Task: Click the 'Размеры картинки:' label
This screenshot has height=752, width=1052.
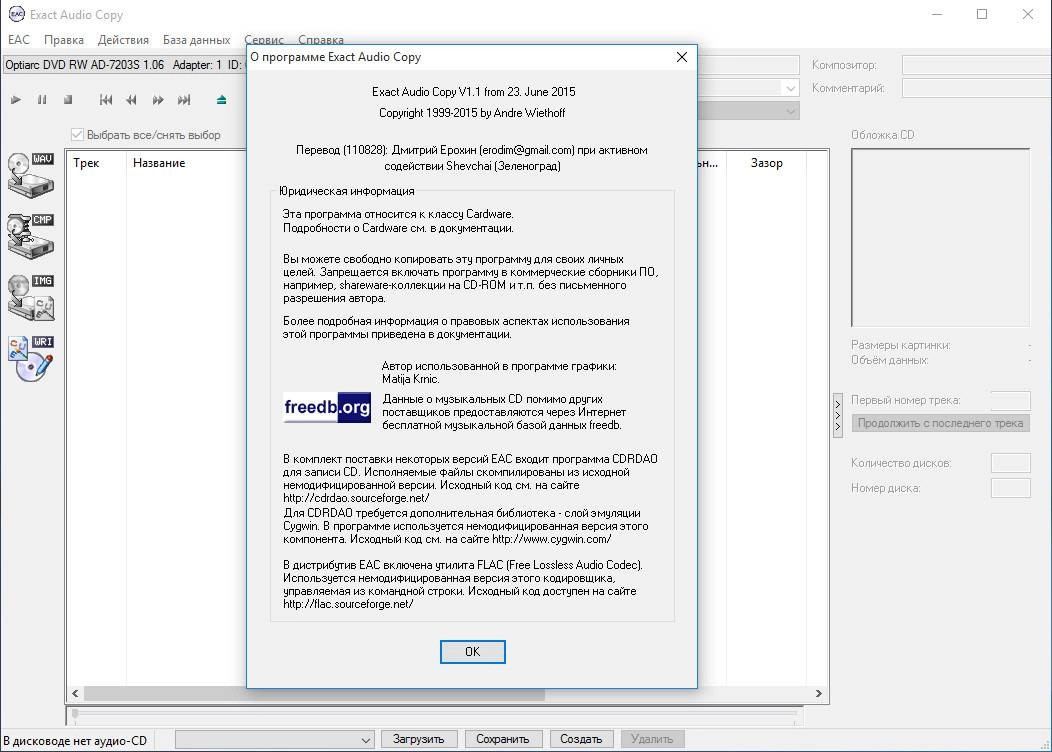Action: [900, 345]
